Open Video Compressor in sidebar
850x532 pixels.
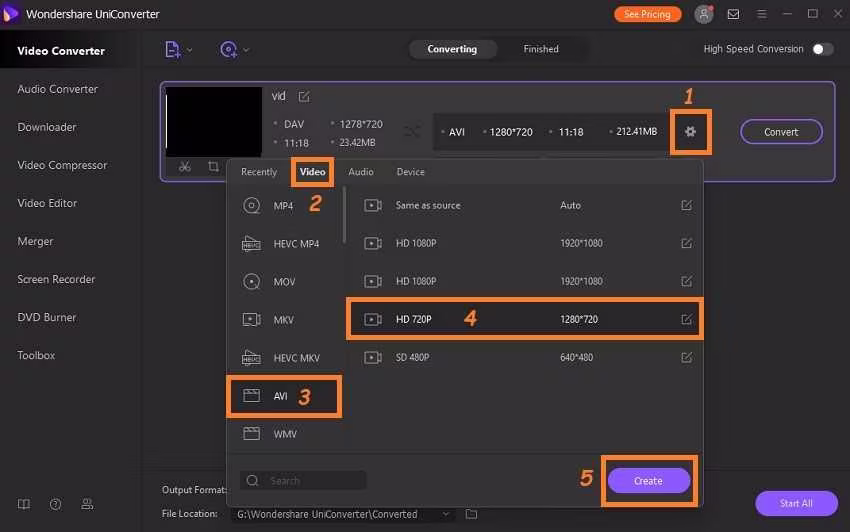point(62,165)
